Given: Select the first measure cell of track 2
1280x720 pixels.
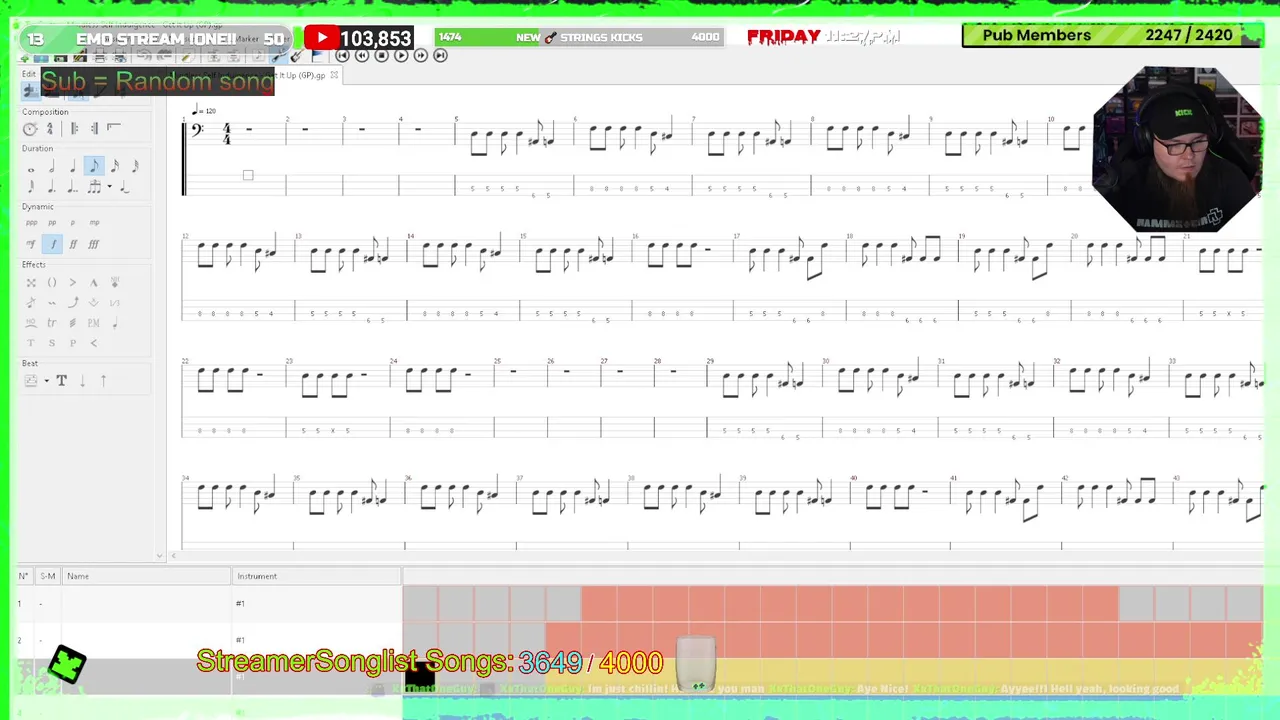Looking at the screenshot, I should 420,639.
